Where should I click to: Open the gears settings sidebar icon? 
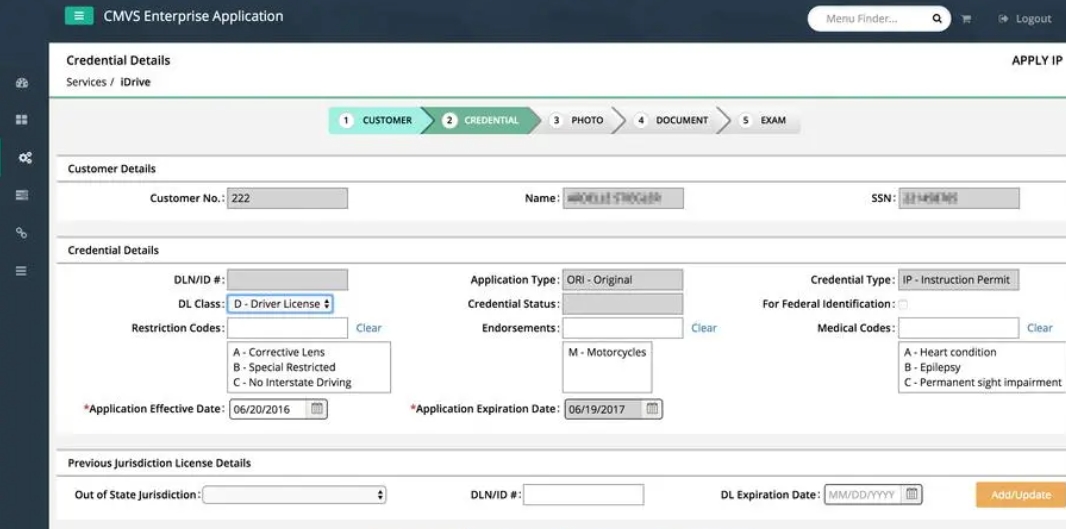tap(25, 158)
